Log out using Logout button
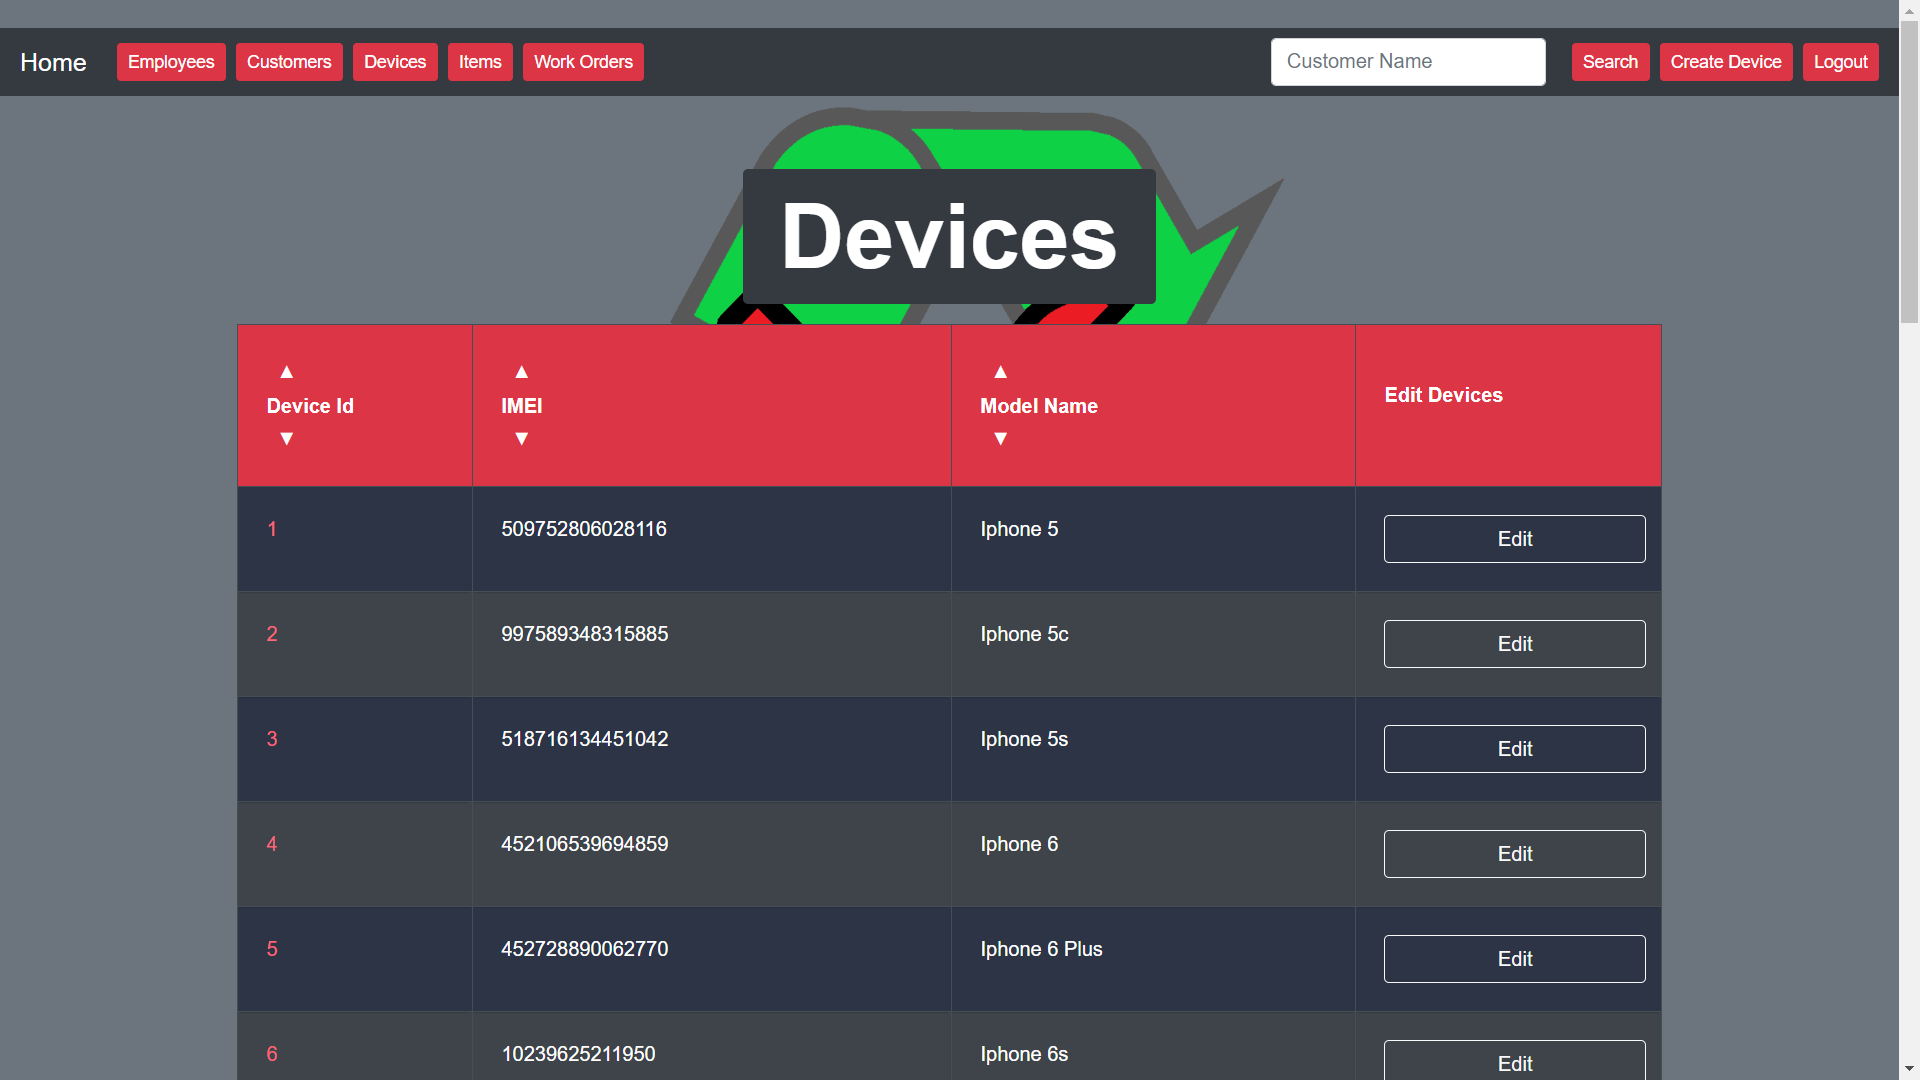This screenshot has width=1920, height=1080. tap(1840, 62)
